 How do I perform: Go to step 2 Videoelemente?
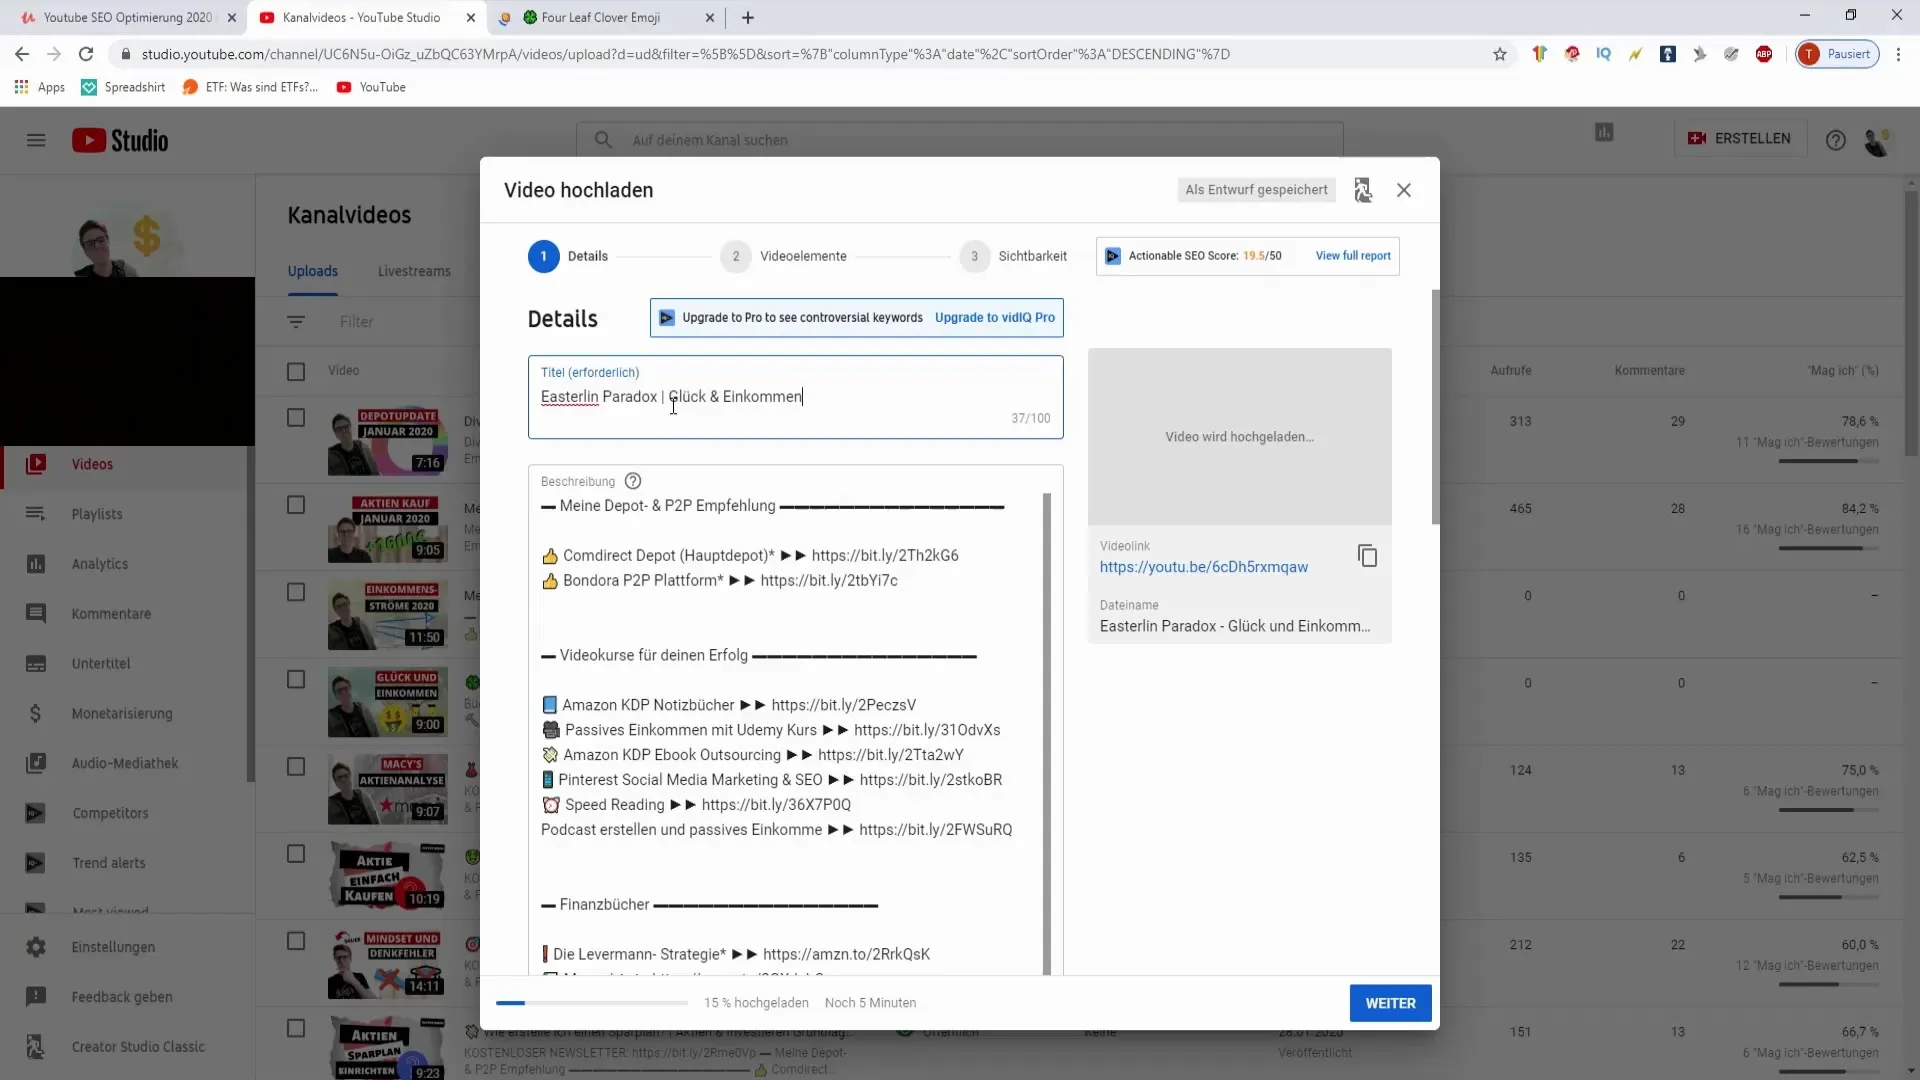pyautogui.click(x=784, y=256)
